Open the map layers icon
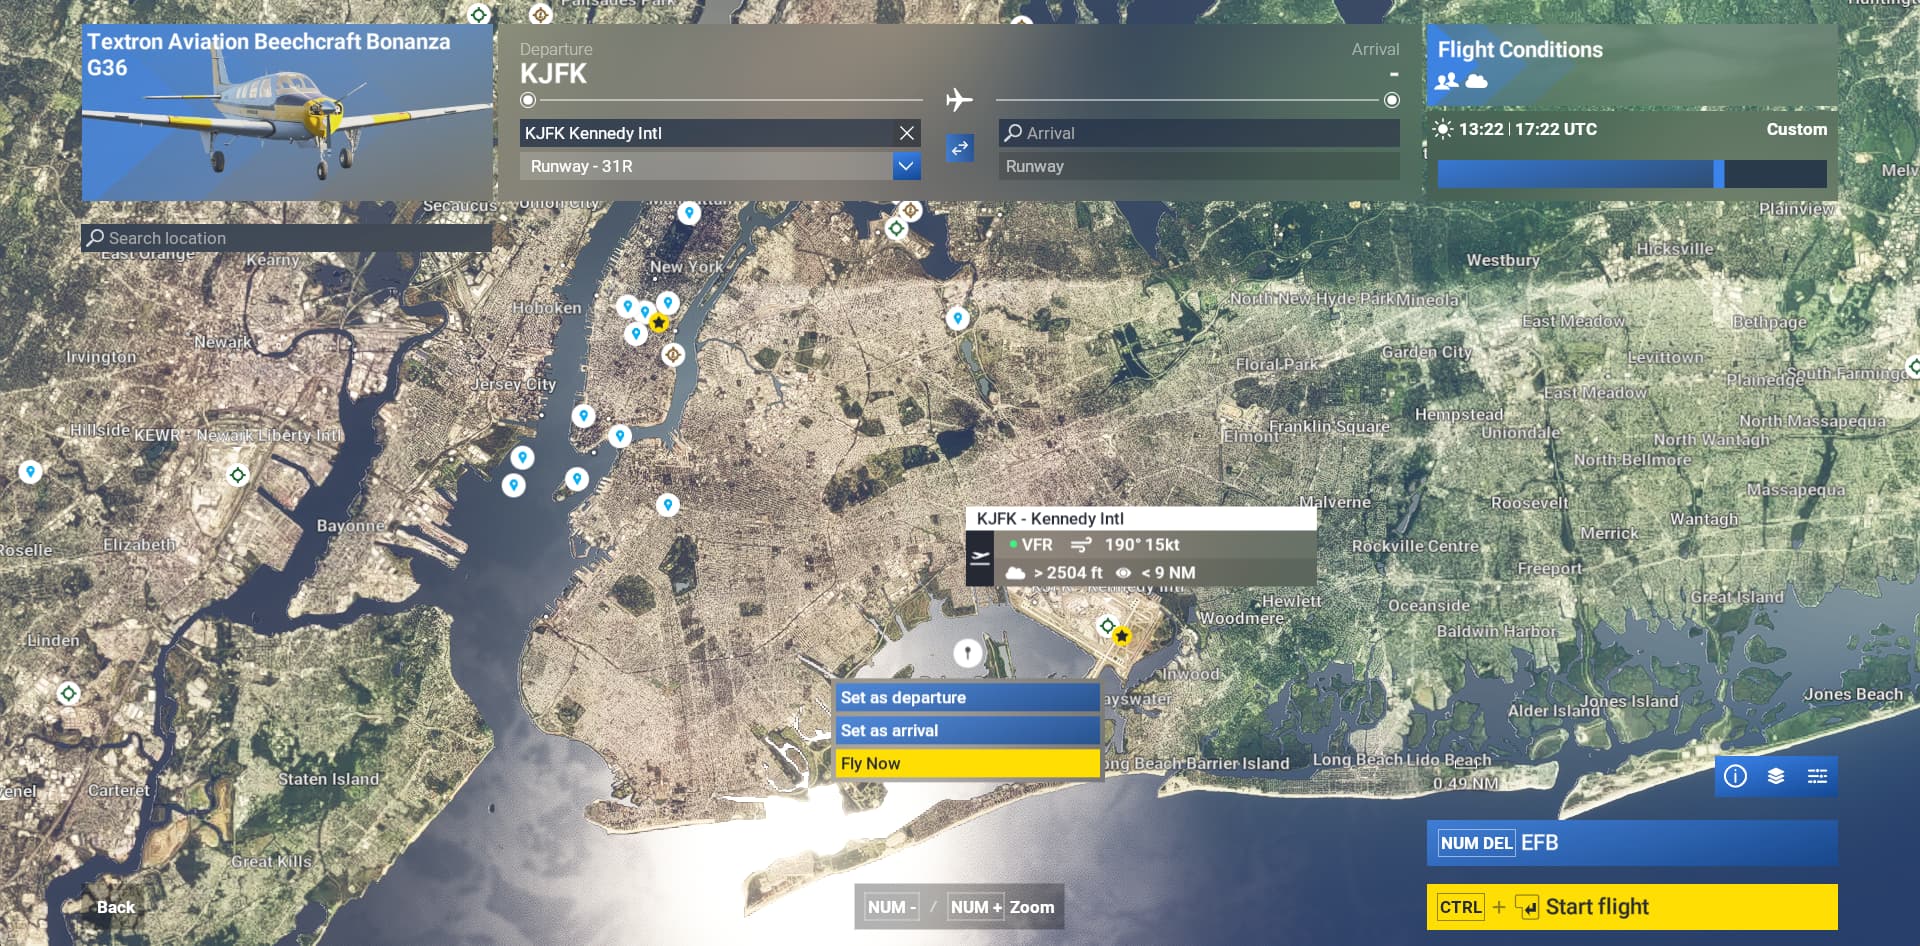1920x946 pixels. tap(1776, 776)
